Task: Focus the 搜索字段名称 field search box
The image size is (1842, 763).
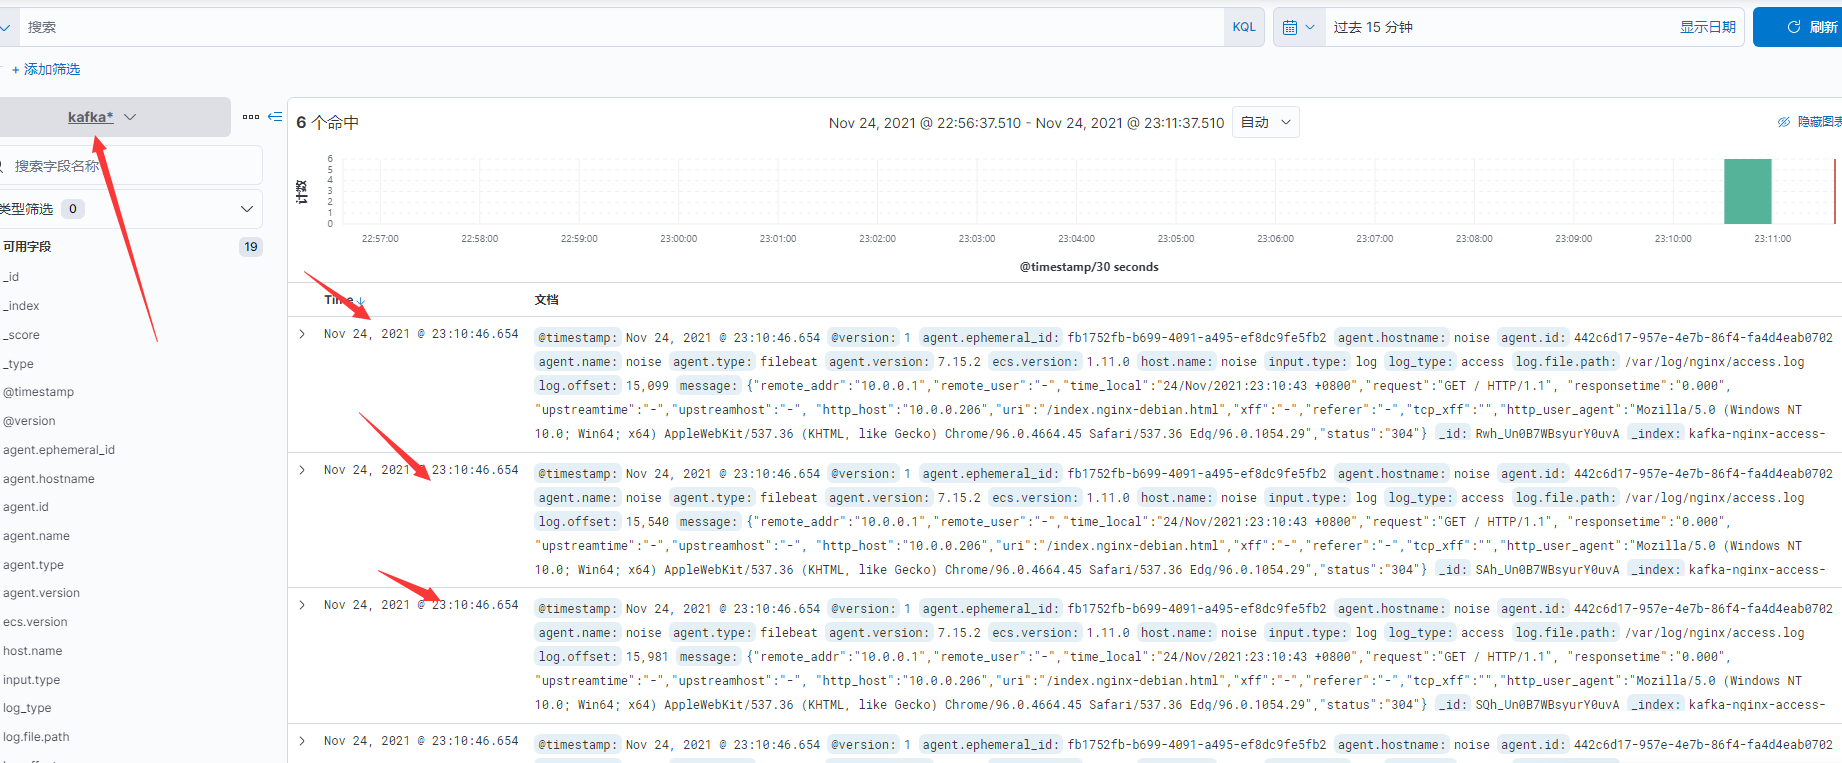Action: tap(131, 165)
